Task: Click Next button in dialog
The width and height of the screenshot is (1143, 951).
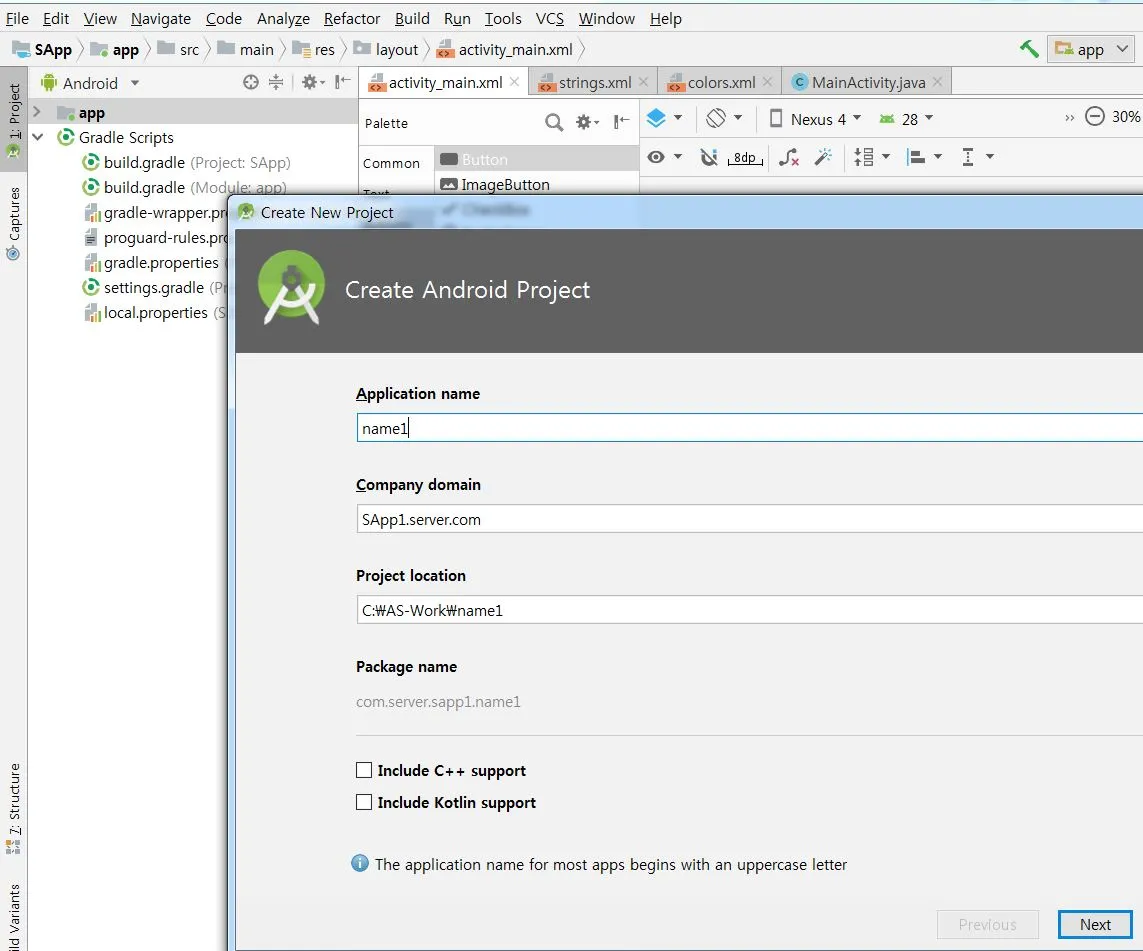Action: [x=1095, y=924]
